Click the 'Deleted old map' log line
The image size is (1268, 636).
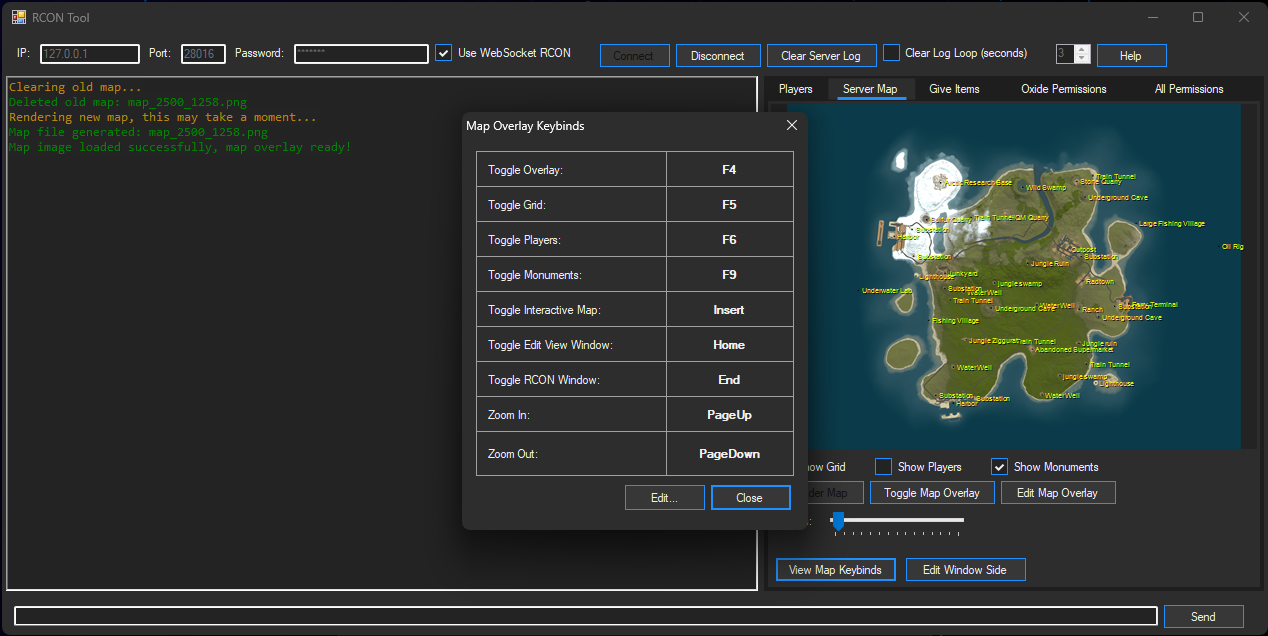click(x=128, y=102)
